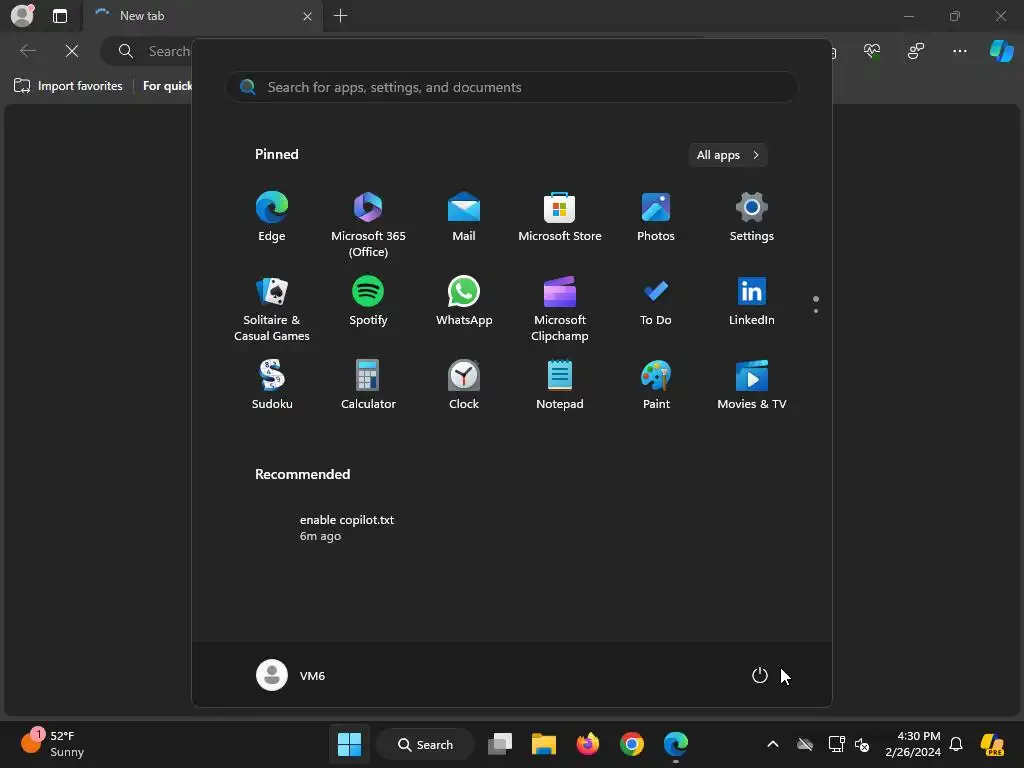
Task: Click the Power button in Start menu
Action: pos(760,675)
